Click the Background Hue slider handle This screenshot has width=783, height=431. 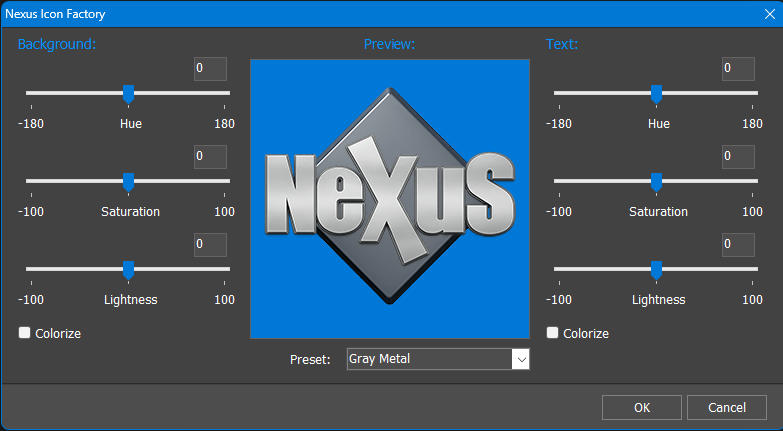point(128,94)
